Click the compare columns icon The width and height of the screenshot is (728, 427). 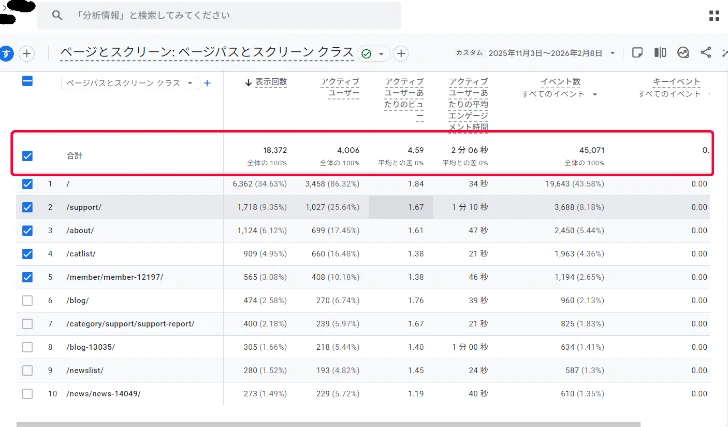[660, 52]
